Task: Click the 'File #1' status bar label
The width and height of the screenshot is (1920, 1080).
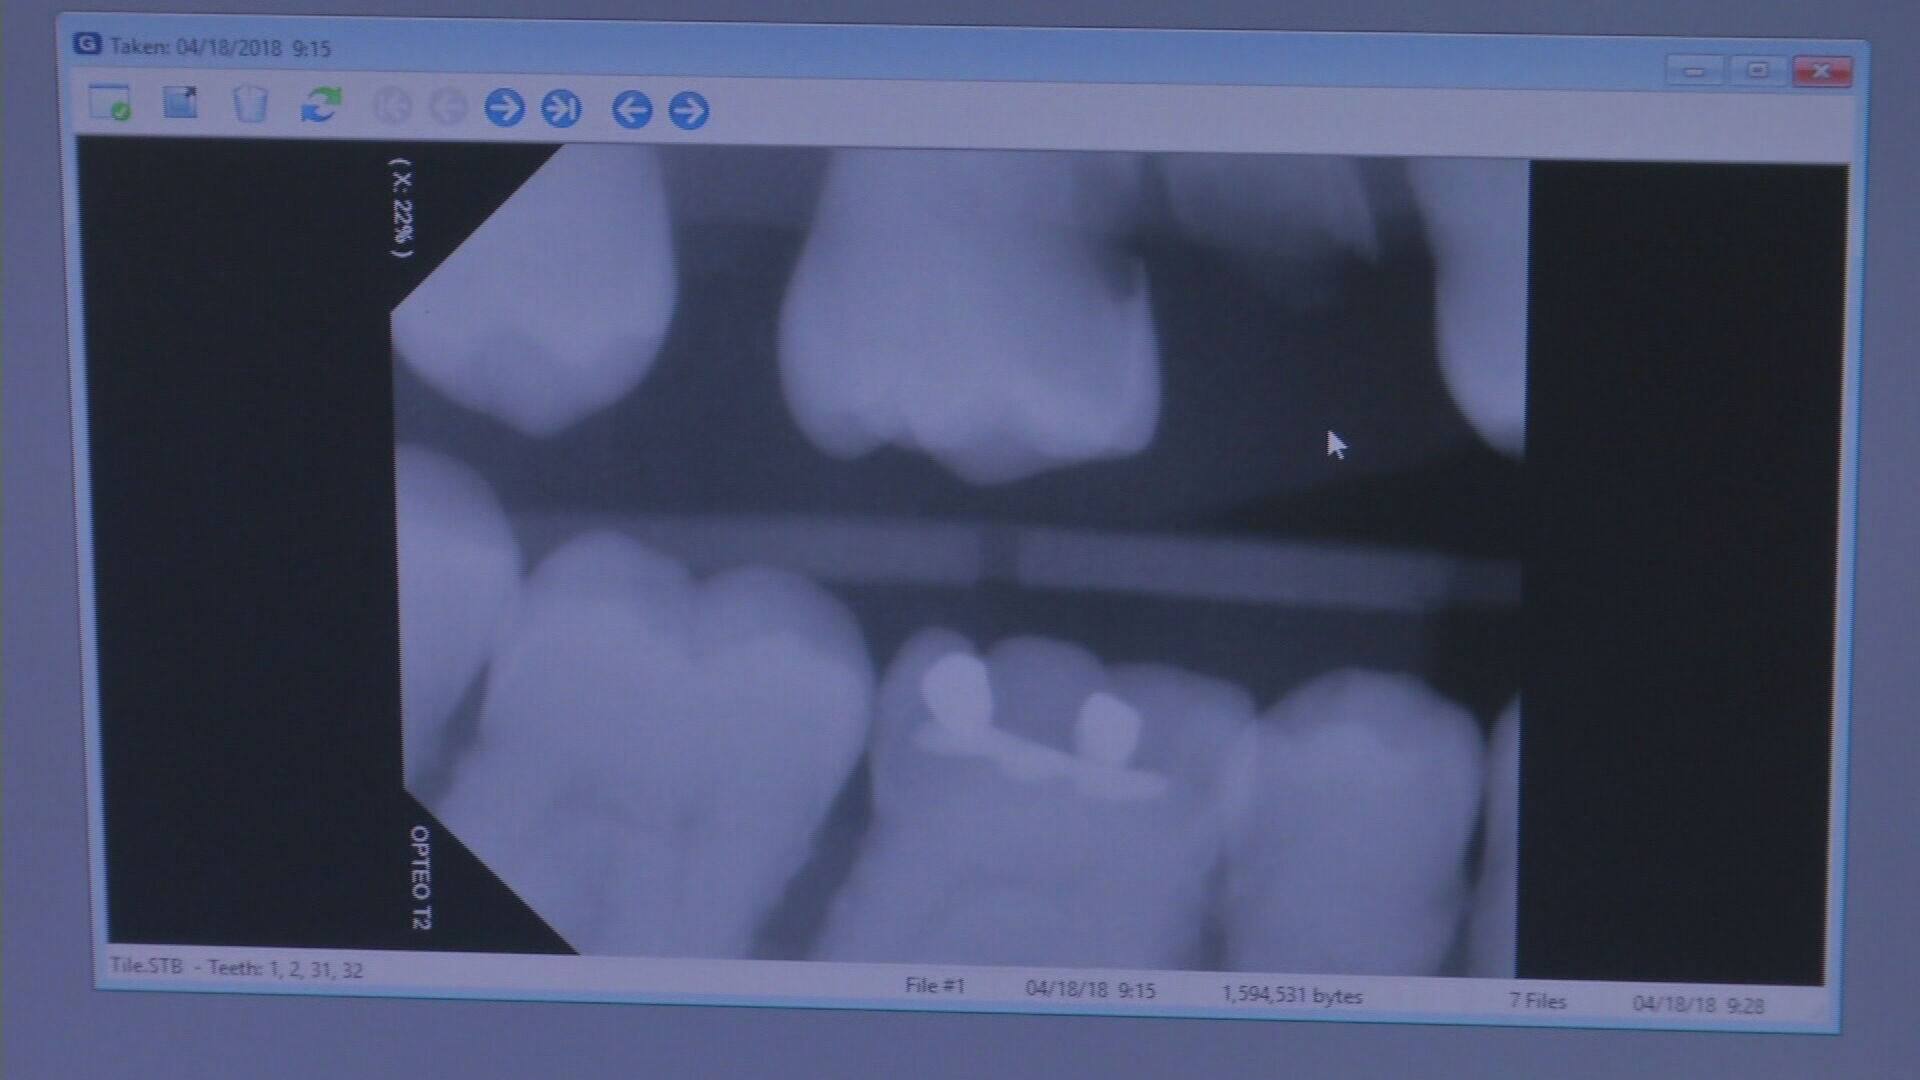Action: click(935, 986)
